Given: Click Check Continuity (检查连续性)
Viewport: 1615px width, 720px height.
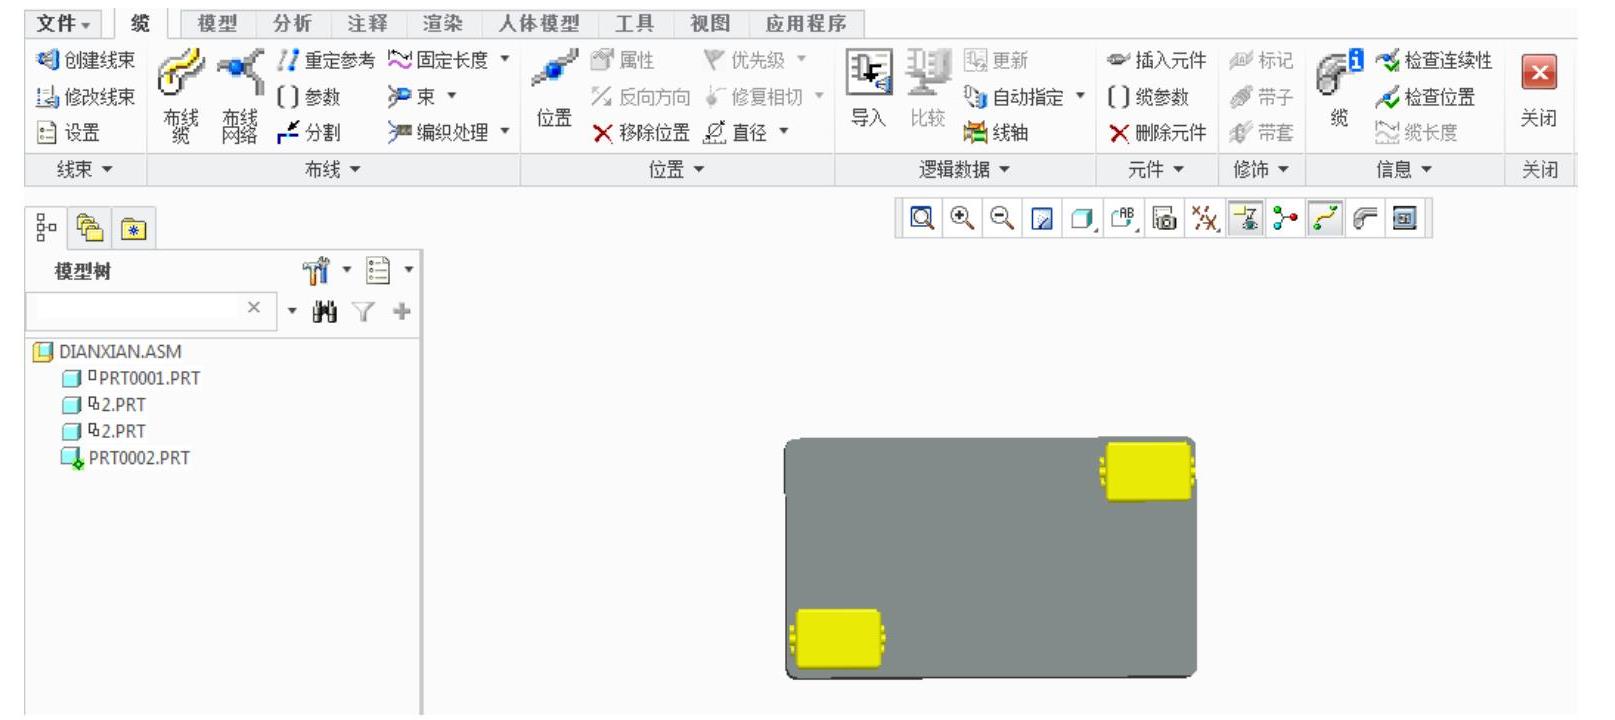Looking at the screenshot, I should [1434, 61].
